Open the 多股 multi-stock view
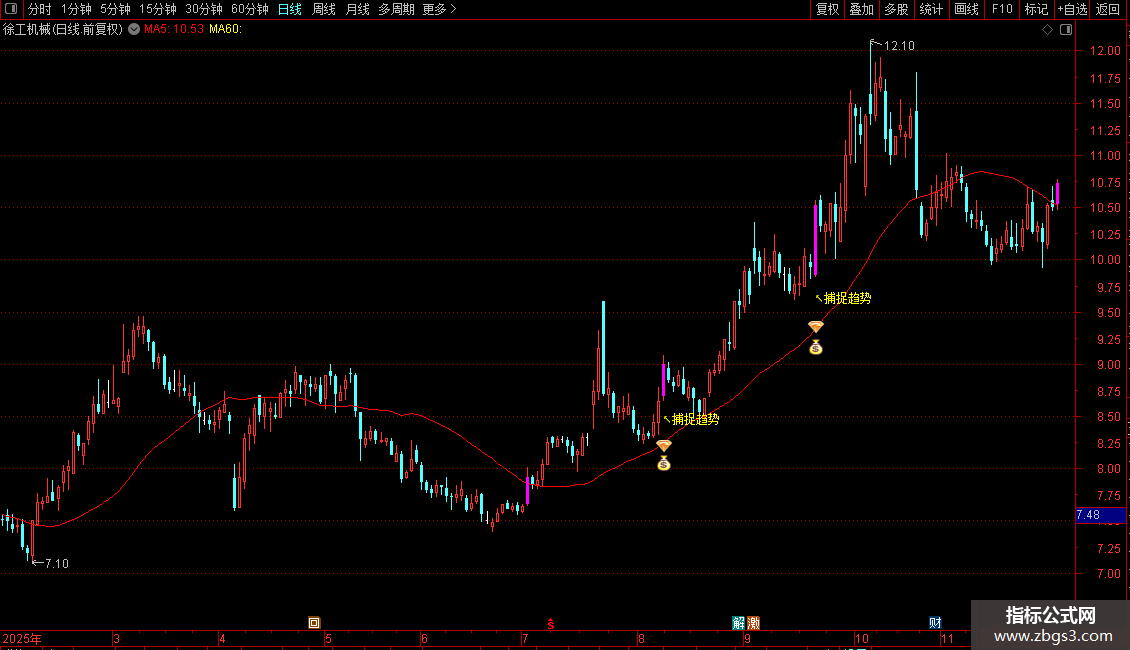Viewport: 1130px width, 650px height. [897, 9]
